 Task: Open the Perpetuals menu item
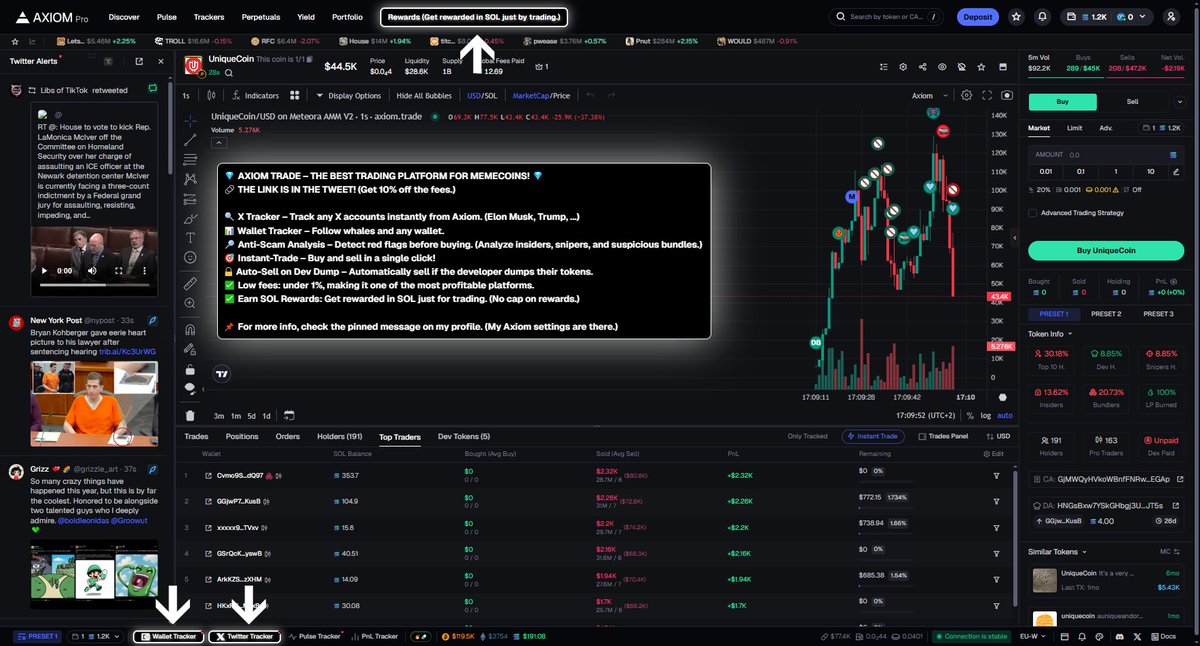click(260, 17)
